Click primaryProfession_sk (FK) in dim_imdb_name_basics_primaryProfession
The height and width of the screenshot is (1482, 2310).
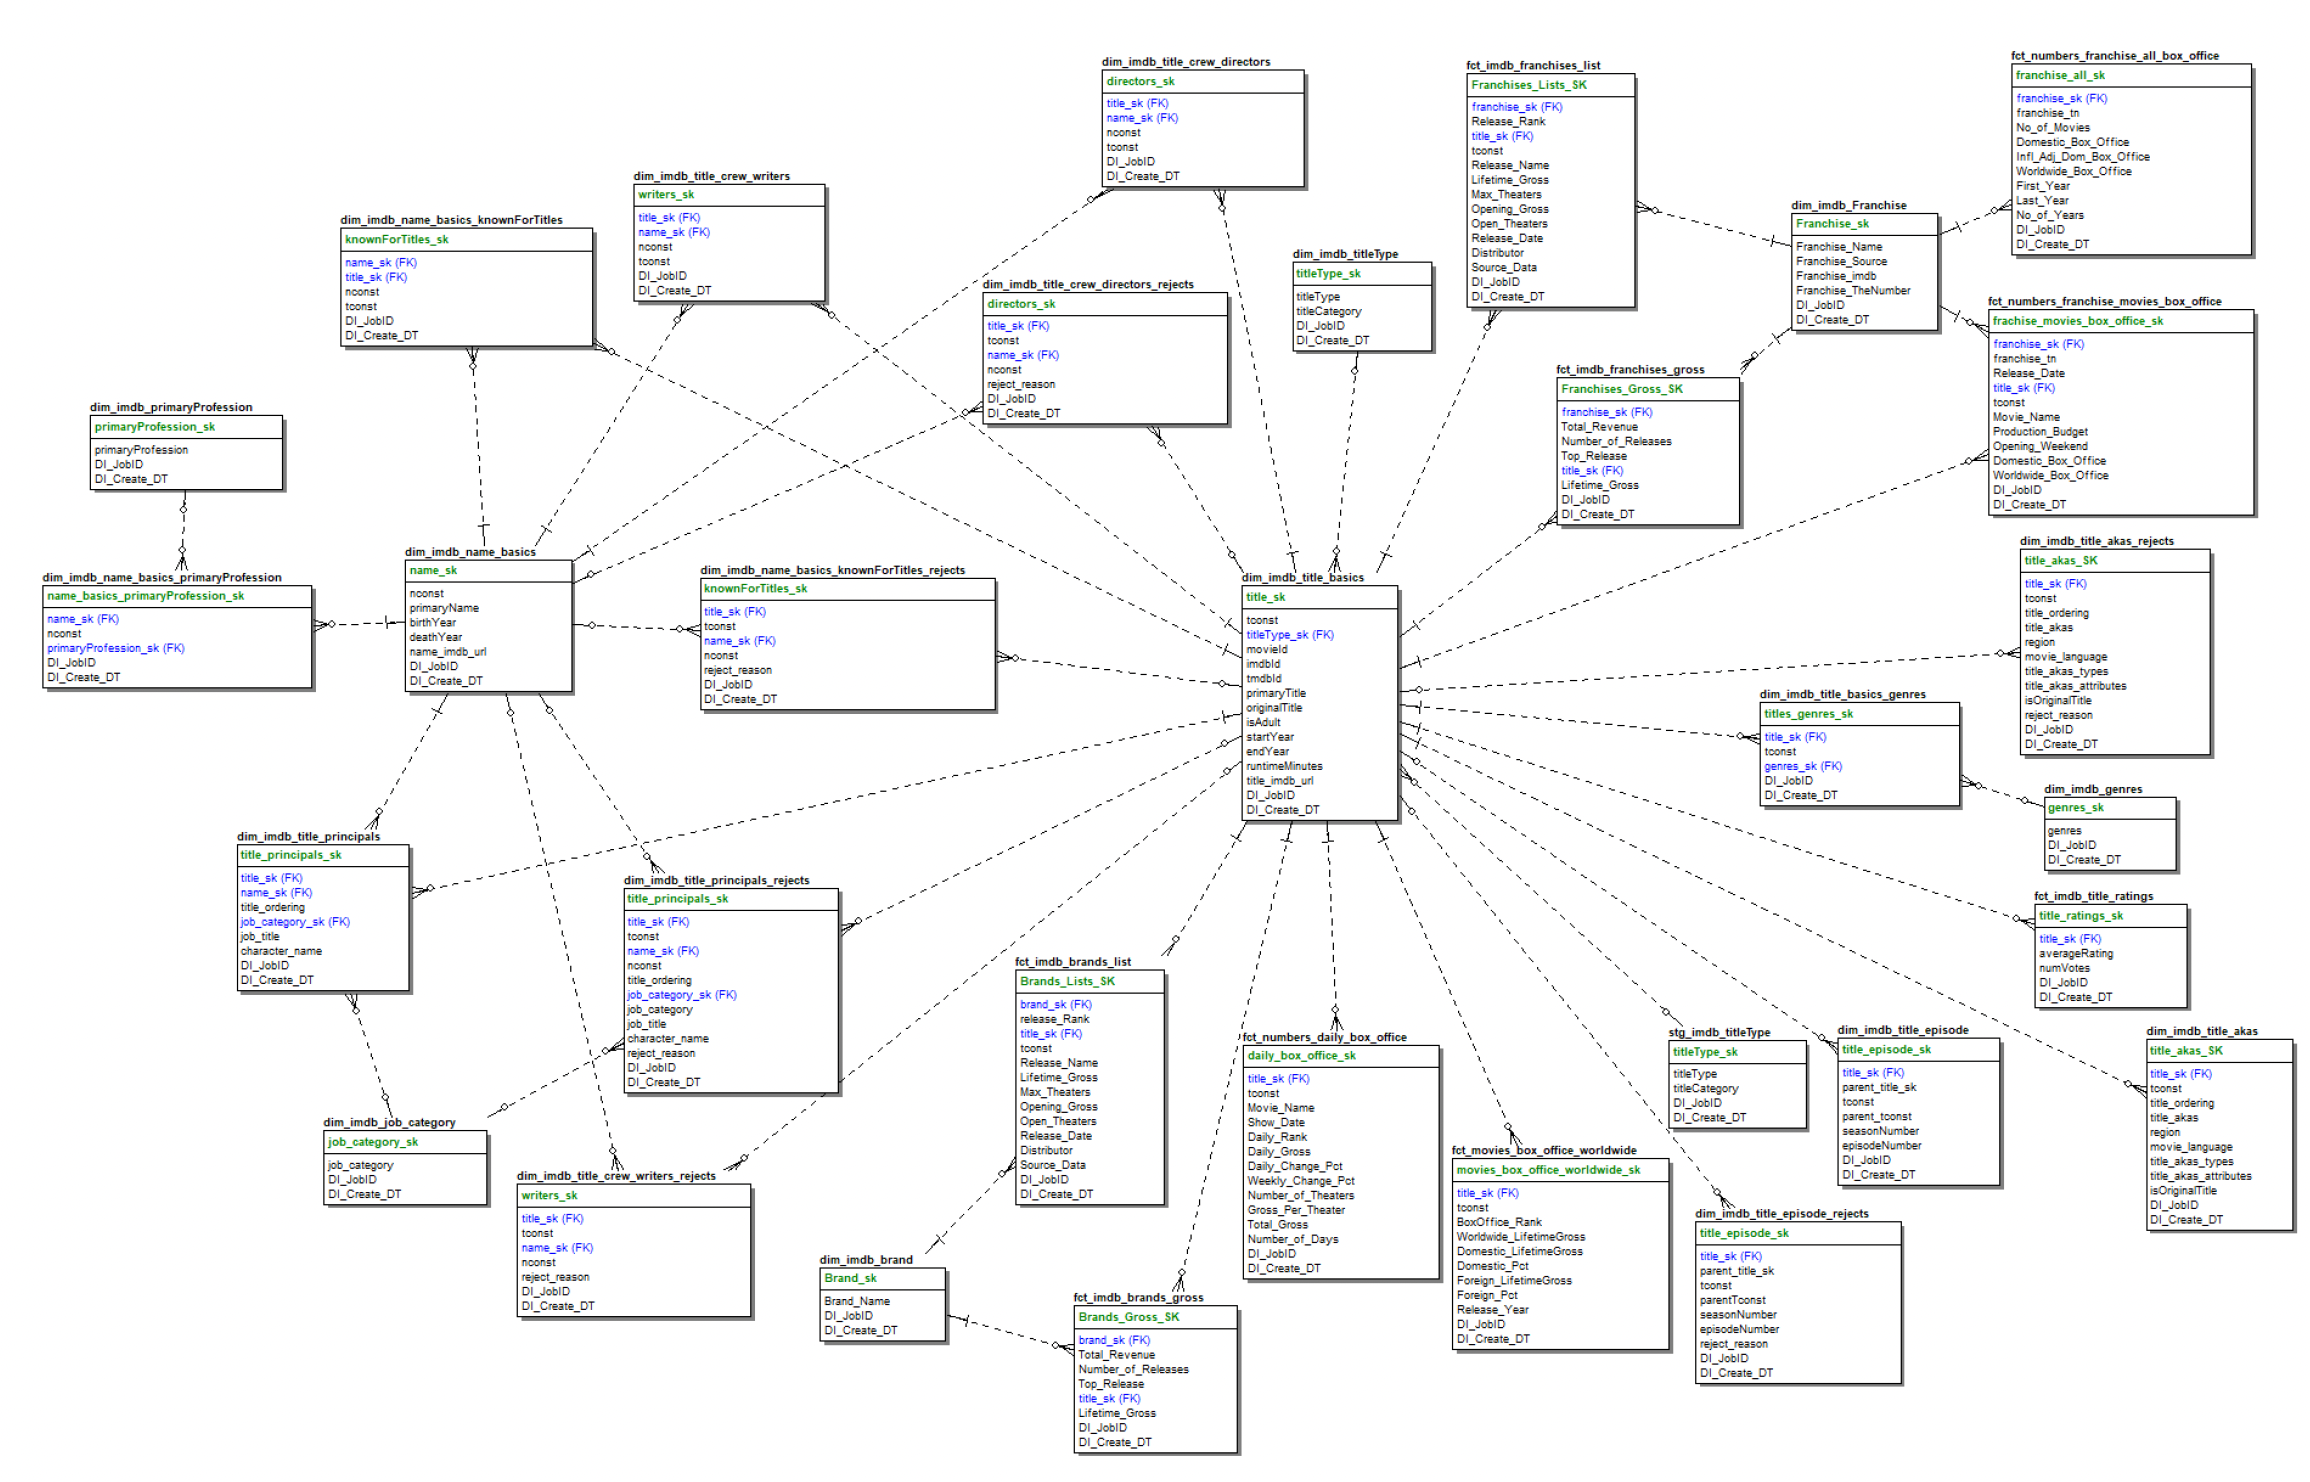[115, 649]
